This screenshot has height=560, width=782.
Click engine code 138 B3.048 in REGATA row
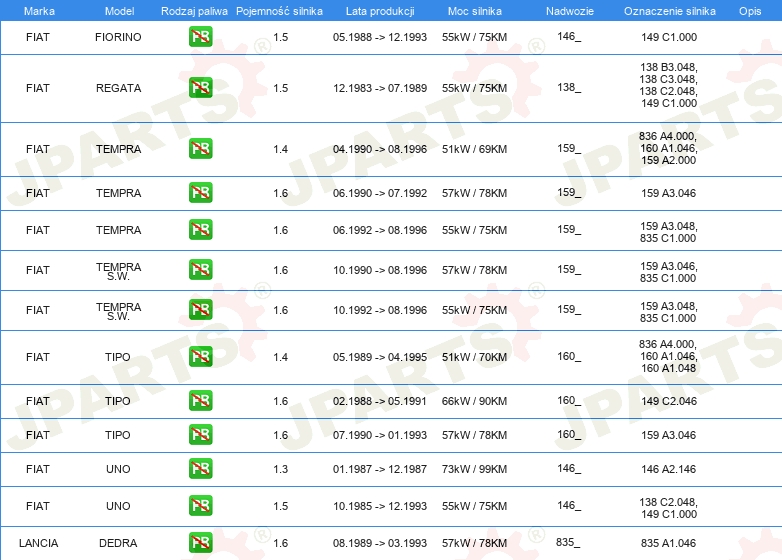point(669,67)
